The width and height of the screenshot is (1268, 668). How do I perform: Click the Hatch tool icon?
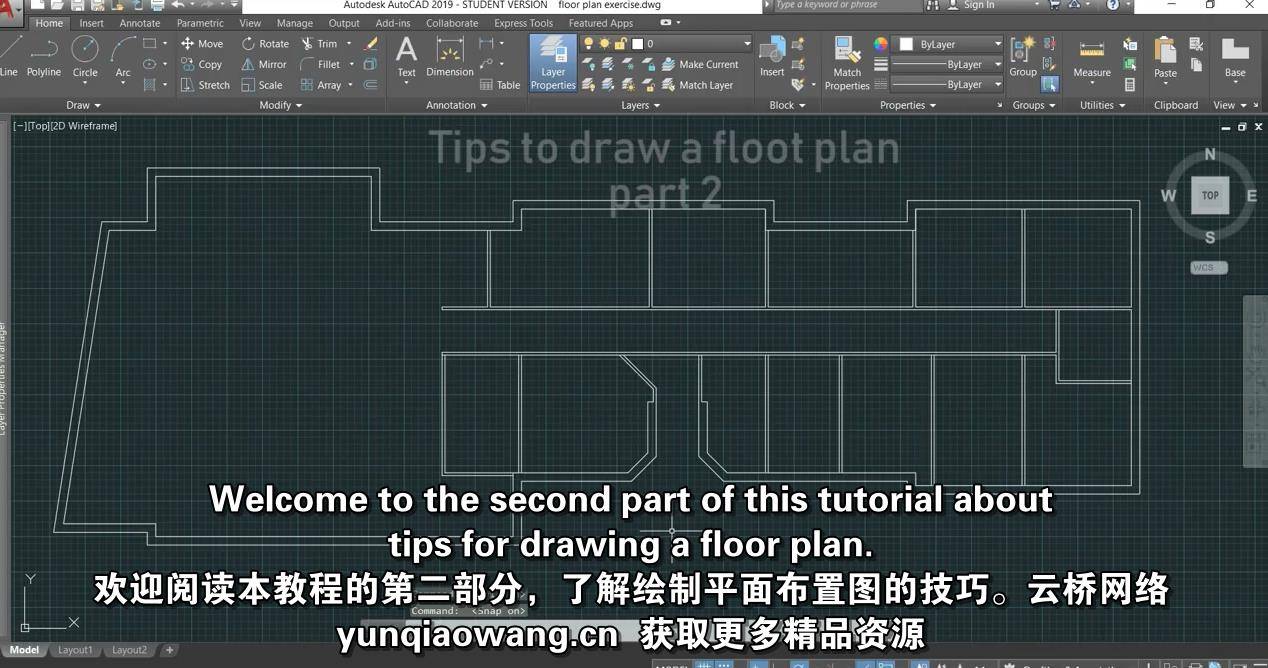click(x=149, y=85)
